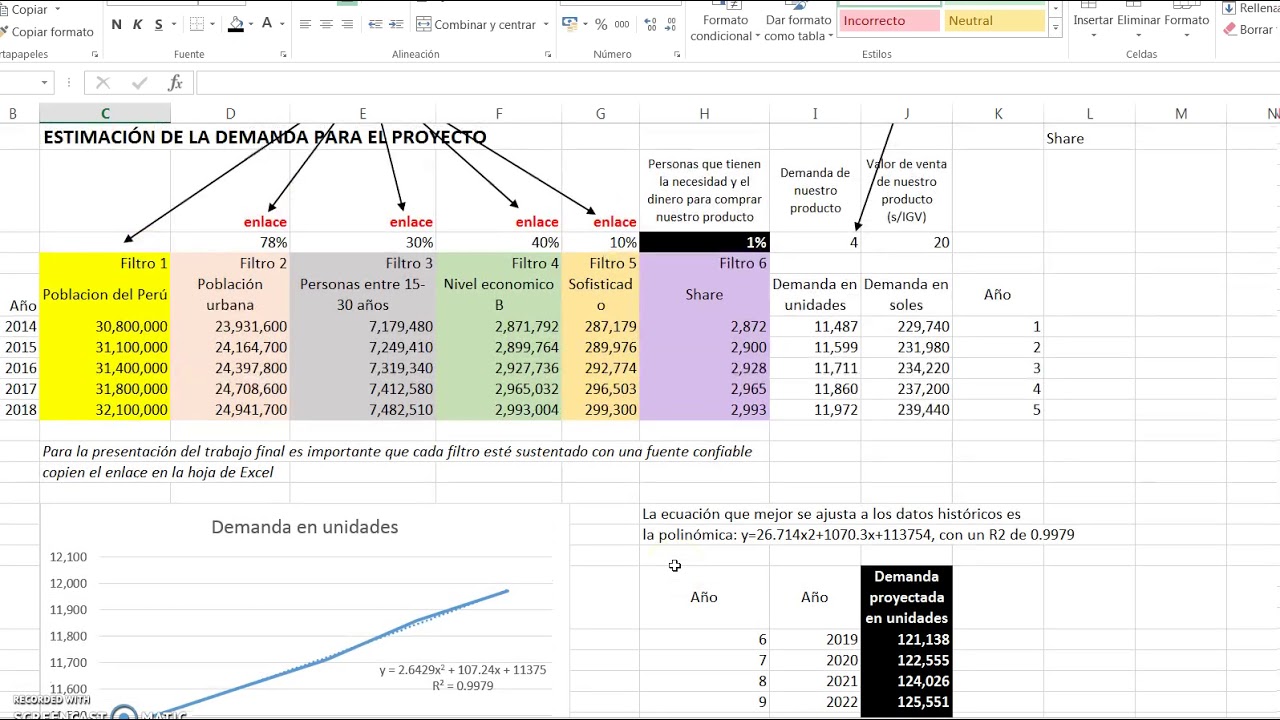
Task: Toggle underline (S) formatting
Action: pyautogui.click(x=158, y=24)
